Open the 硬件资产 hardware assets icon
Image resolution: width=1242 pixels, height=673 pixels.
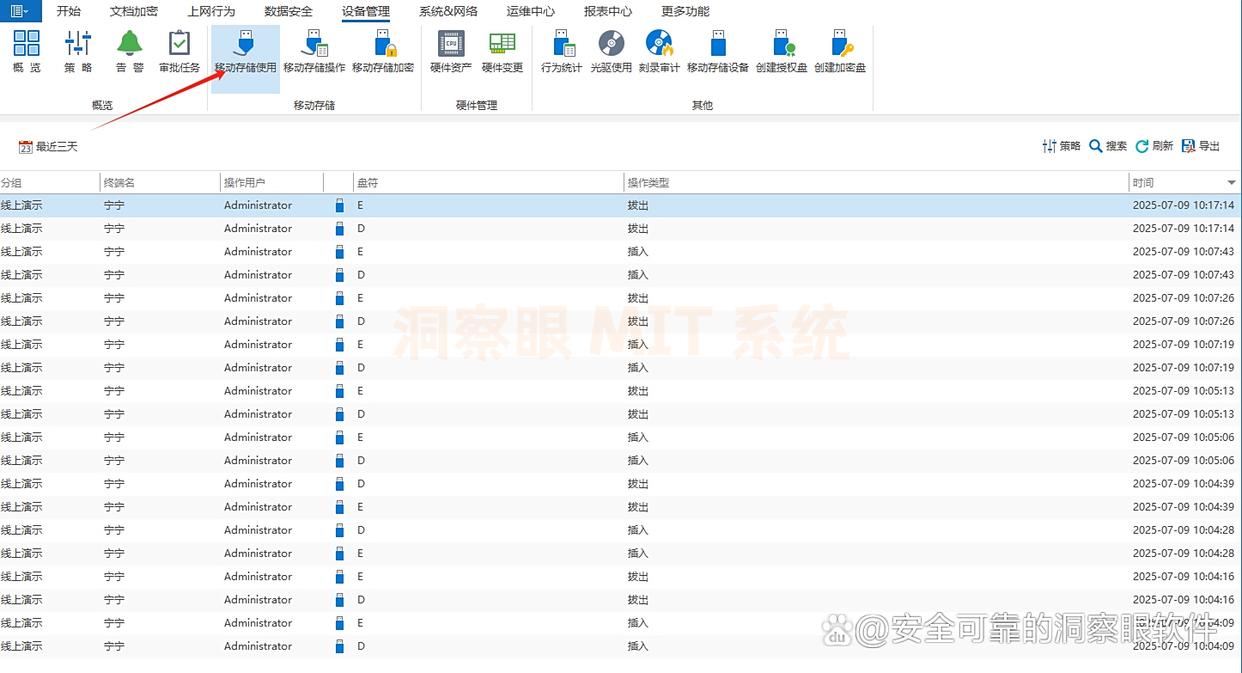[451, 51]
